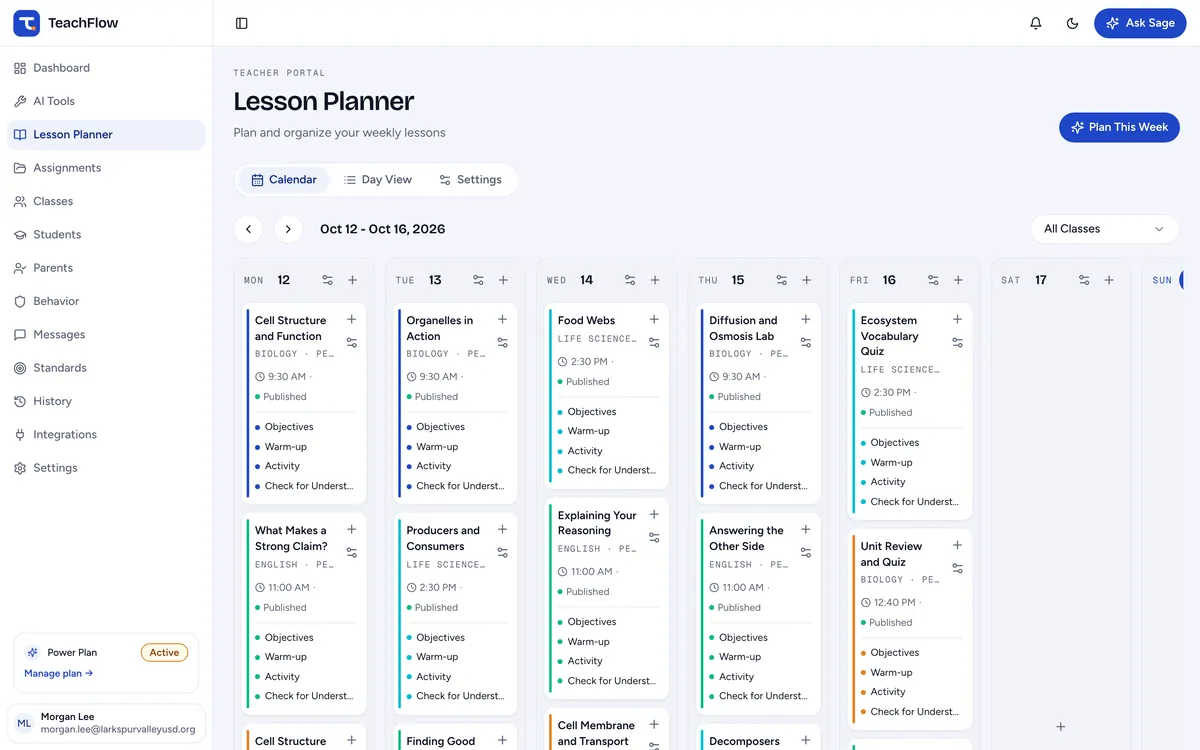Click plus on What Makes a Strong Claim card
This screenshot has height=750, width=1200.
pyautogui.click(x=351, y=529)
